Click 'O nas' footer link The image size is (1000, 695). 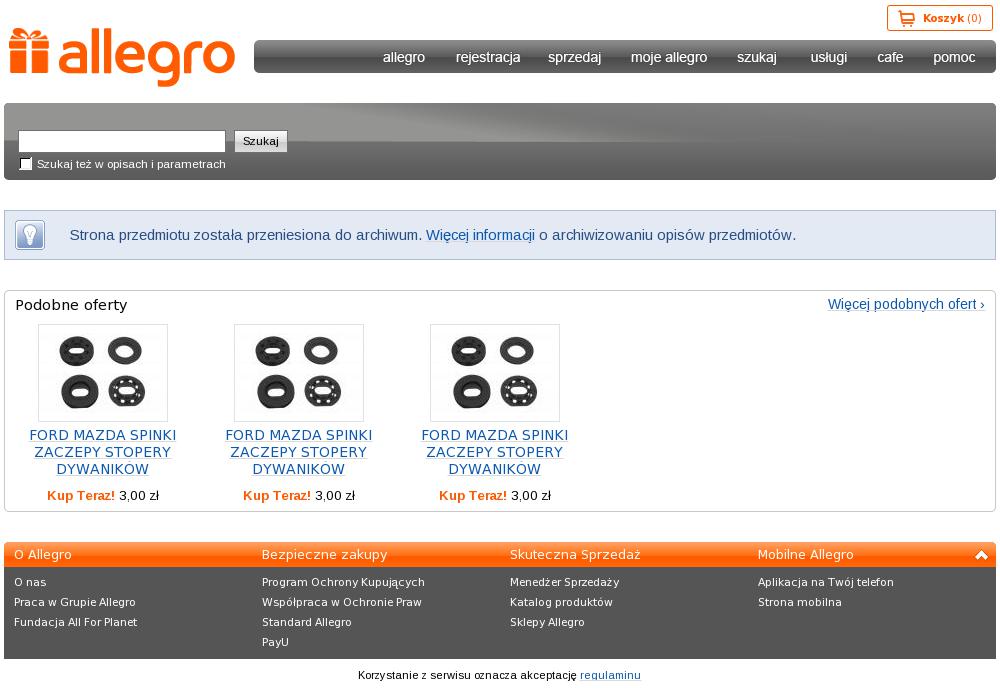pos(30,582)
